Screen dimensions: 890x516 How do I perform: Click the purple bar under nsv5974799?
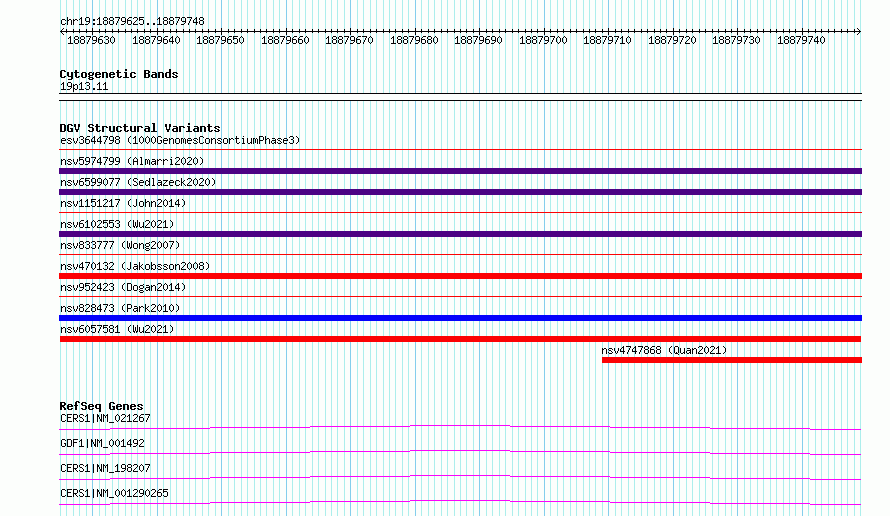460,171
